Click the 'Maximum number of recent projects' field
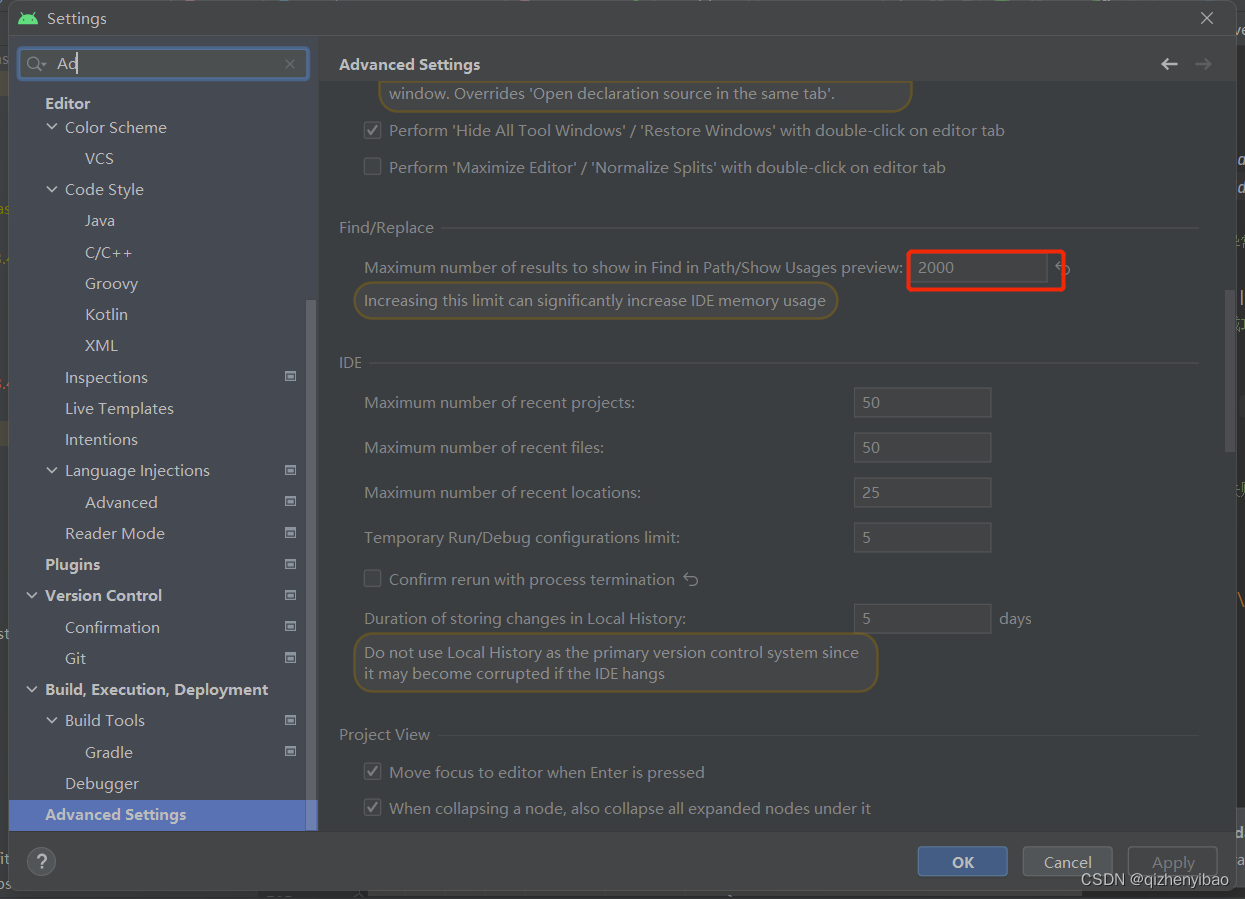The width and height of the screenshot is (1245, 899). (x=921, y=402)
